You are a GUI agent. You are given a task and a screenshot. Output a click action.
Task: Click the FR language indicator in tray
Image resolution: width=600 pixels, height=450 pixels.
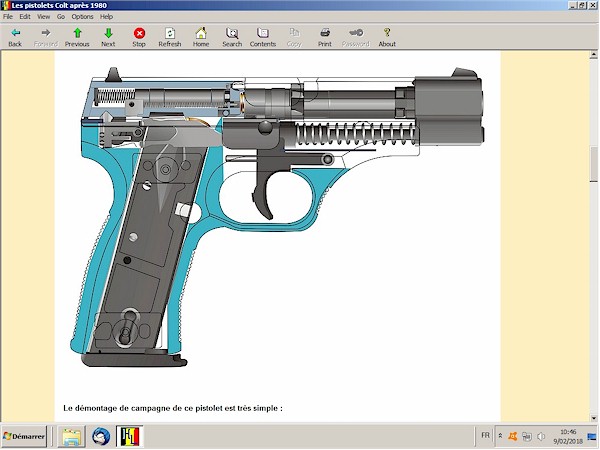pos(485,436)
